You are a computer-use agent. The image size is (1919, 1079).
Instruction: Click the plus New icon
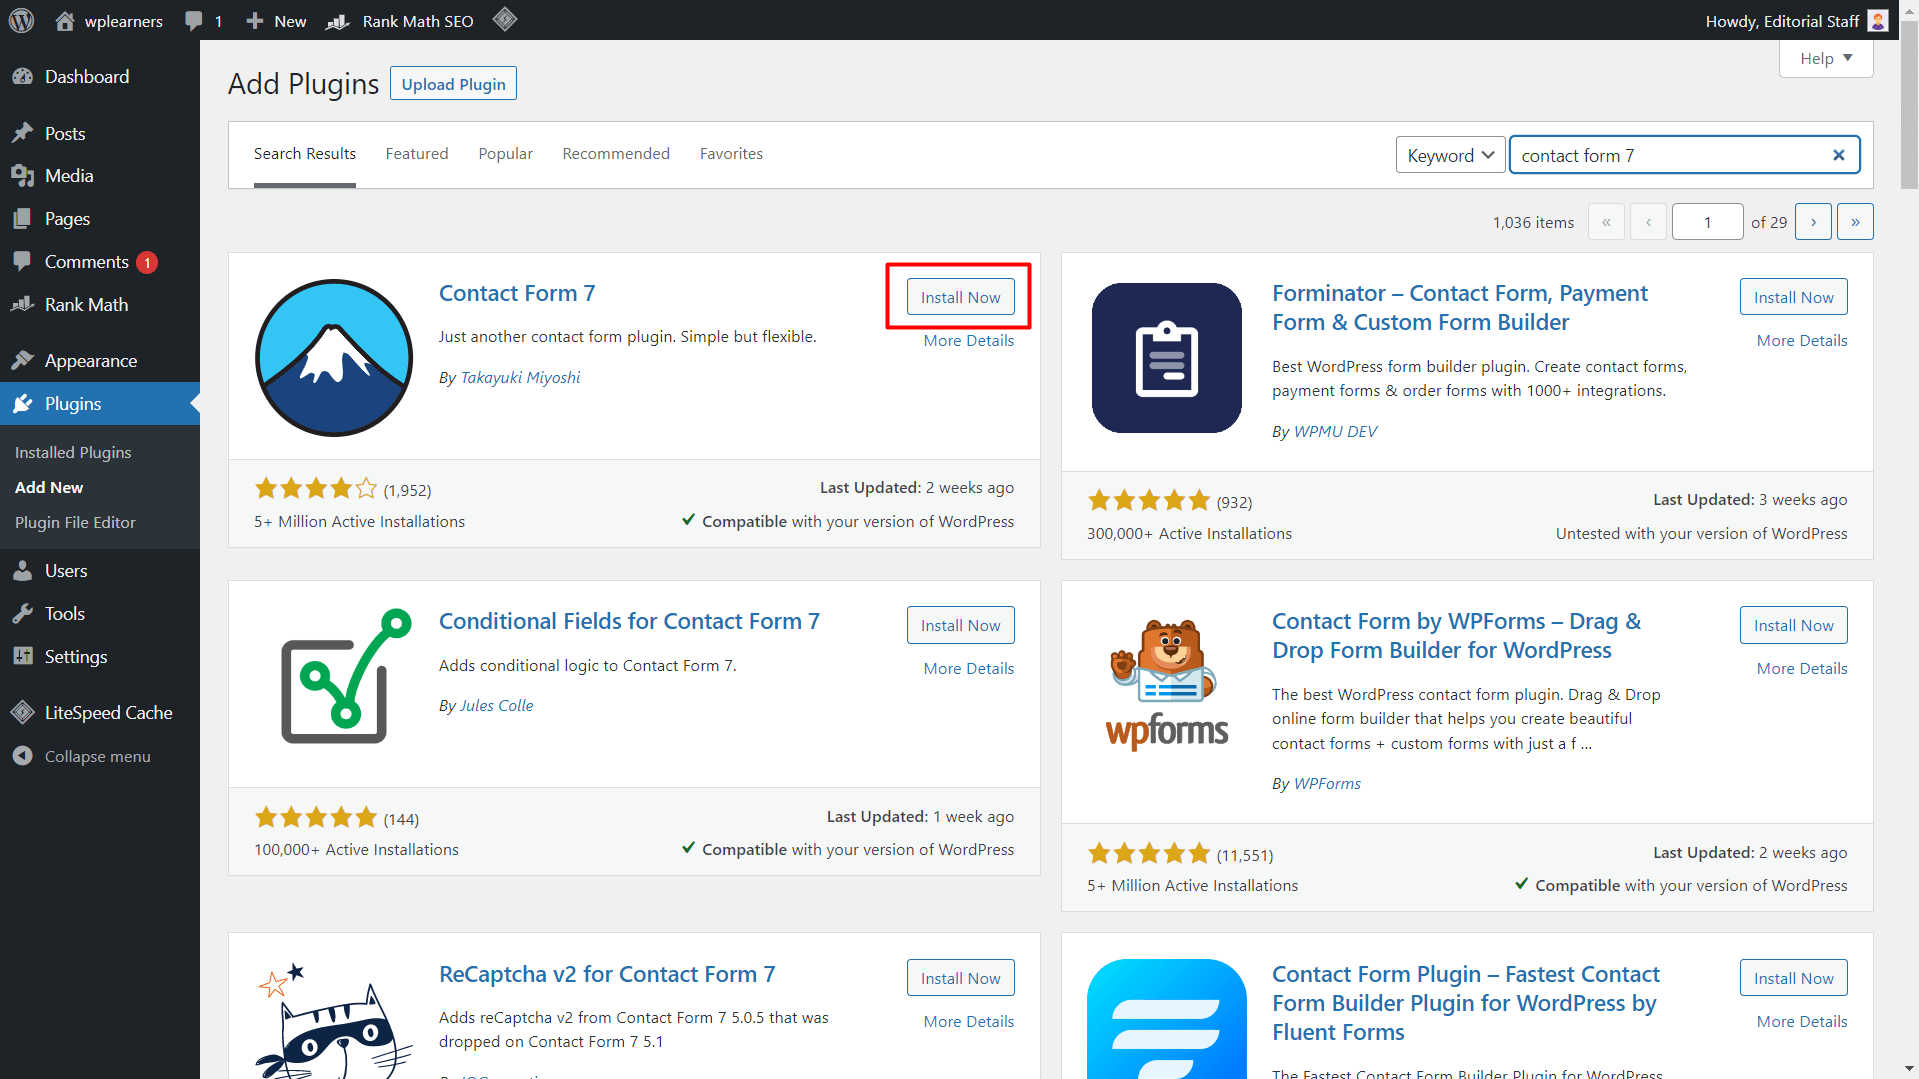coord(255,21)
